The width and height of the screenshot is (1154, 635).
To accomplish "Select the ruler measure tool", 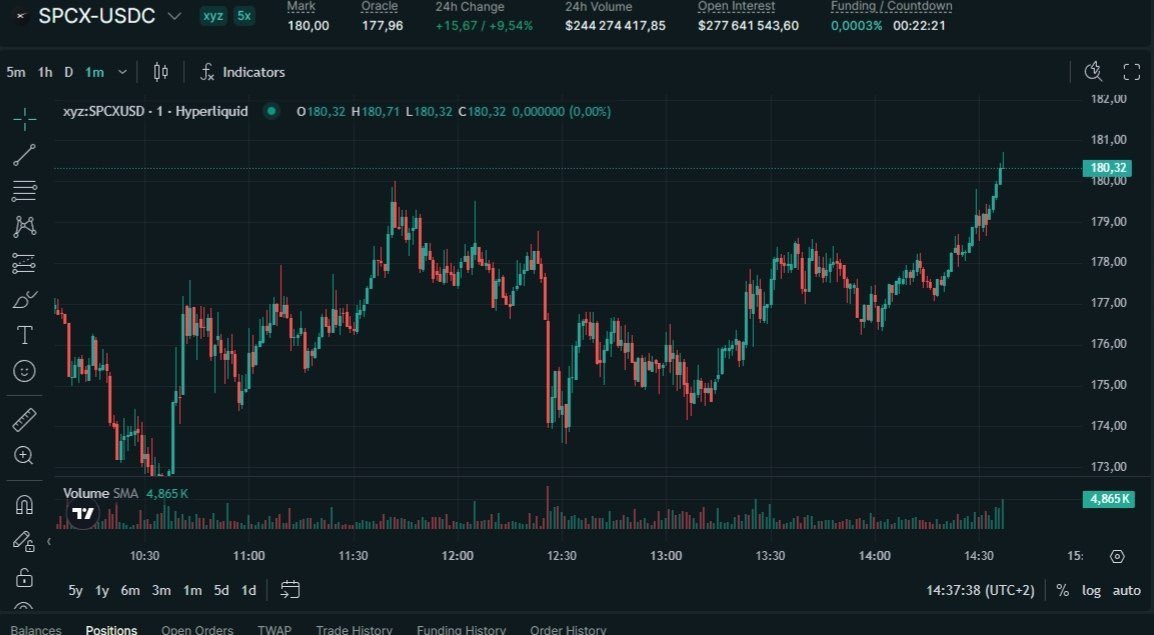I will [x=24, y=419].
